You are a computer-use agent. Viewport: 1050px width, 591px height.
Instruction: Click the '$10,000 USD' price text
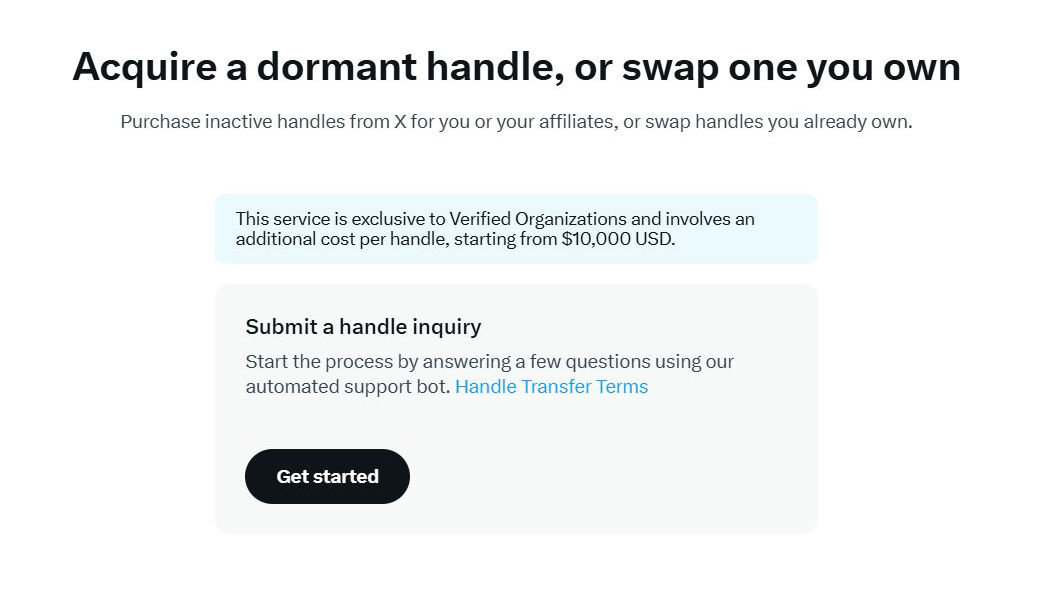tap(617, 239)
